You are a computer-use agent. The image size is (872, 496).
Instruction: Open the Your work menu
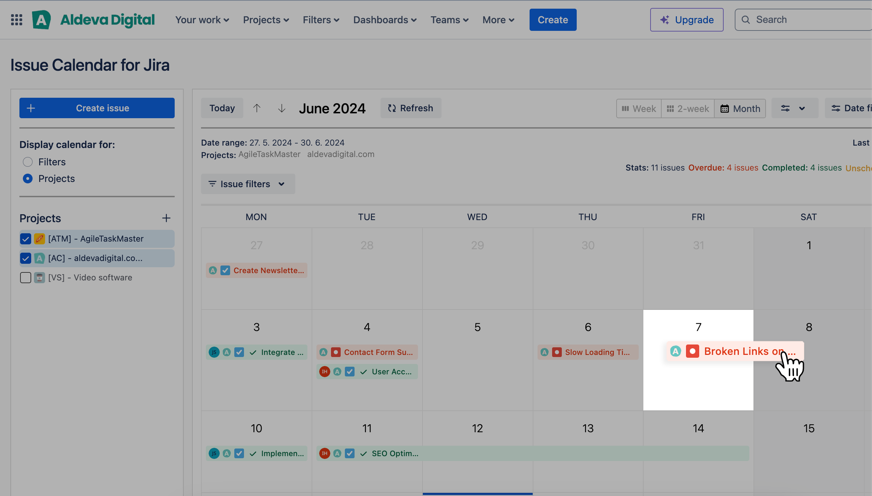pos(202,20)
